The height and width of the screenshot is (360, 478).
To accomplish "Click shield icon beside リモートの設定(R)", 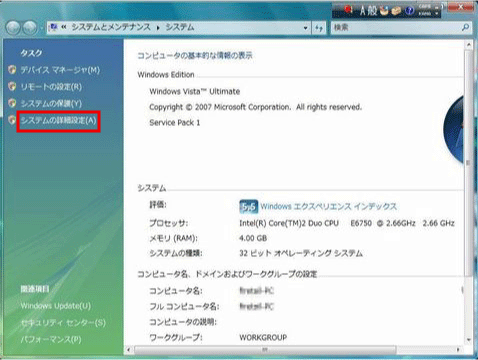I will click(12, 86).
